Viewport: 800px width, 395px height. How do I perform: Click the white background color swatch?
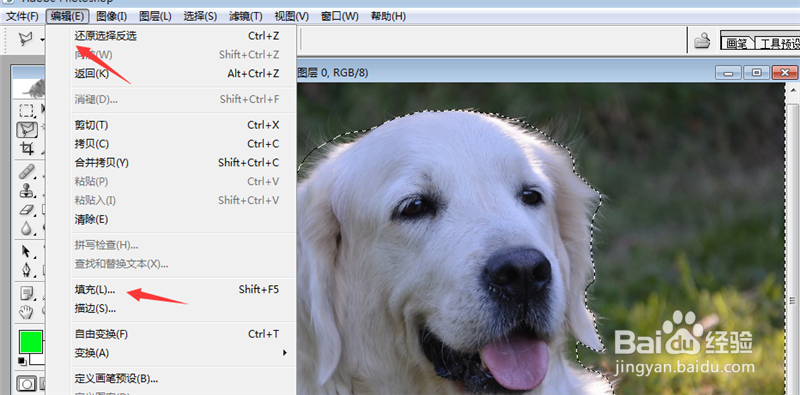tap(37, 359)
